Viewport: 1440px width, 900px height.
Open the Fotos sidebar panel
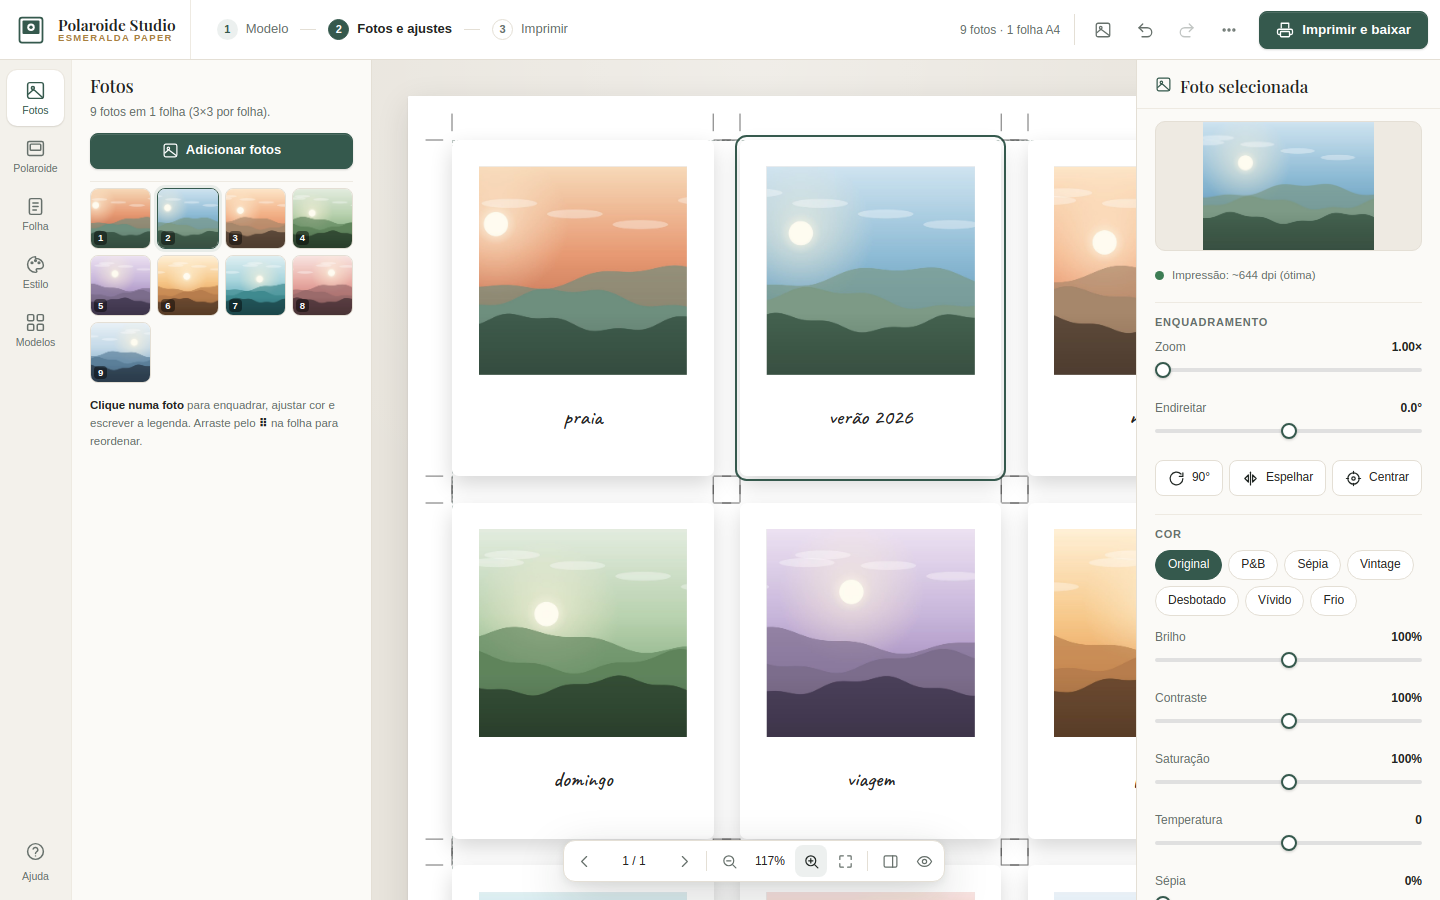click(x=35, y=98)
